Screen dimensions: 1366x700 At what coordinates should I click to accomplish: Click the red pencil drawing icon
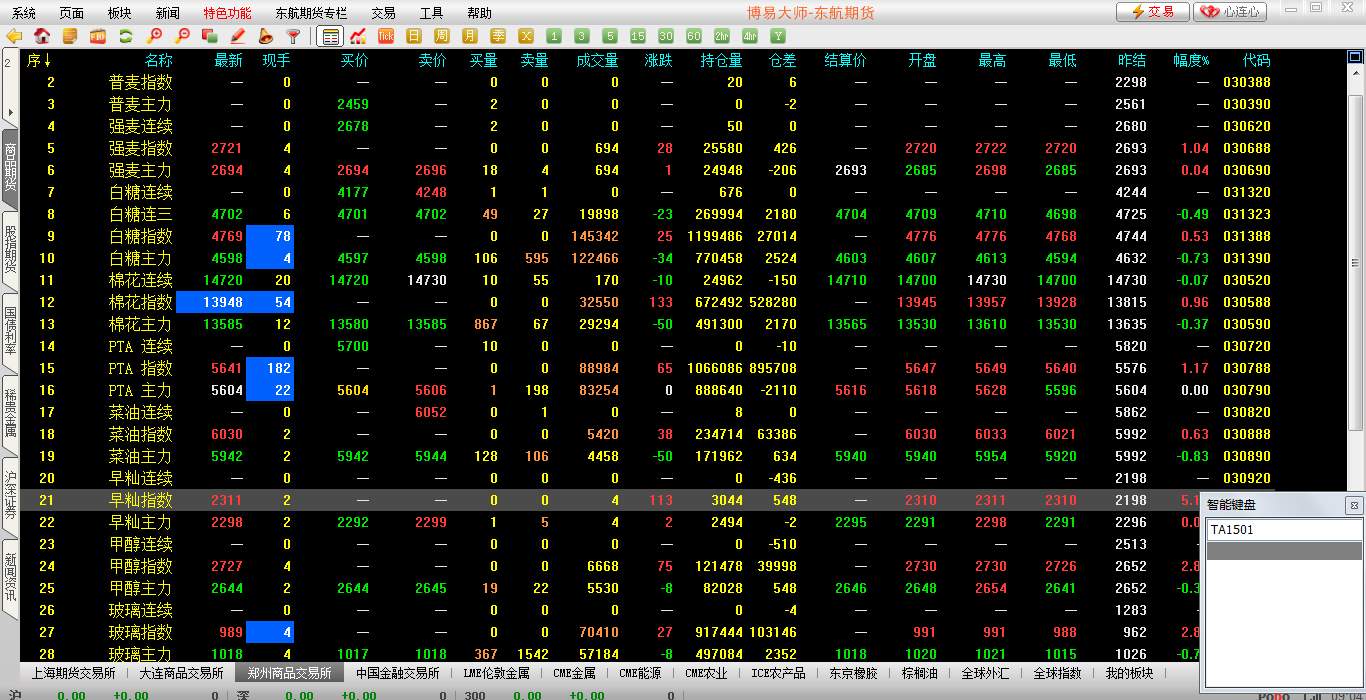(238, 36)
